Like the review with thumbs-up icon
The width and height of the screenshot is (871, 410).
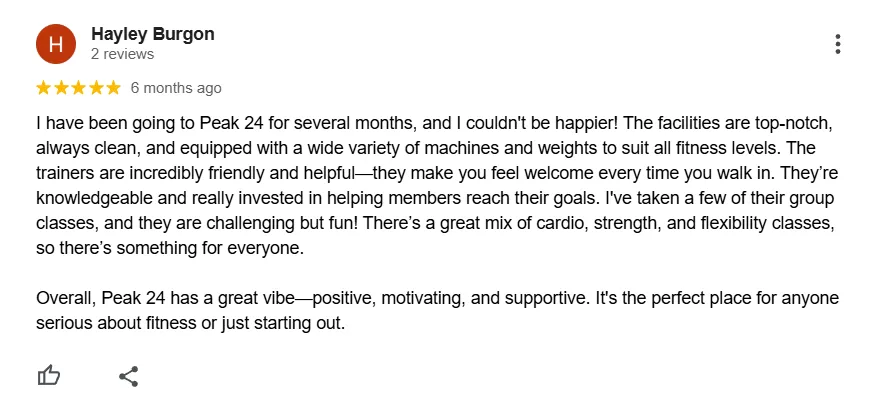point(49,376)
